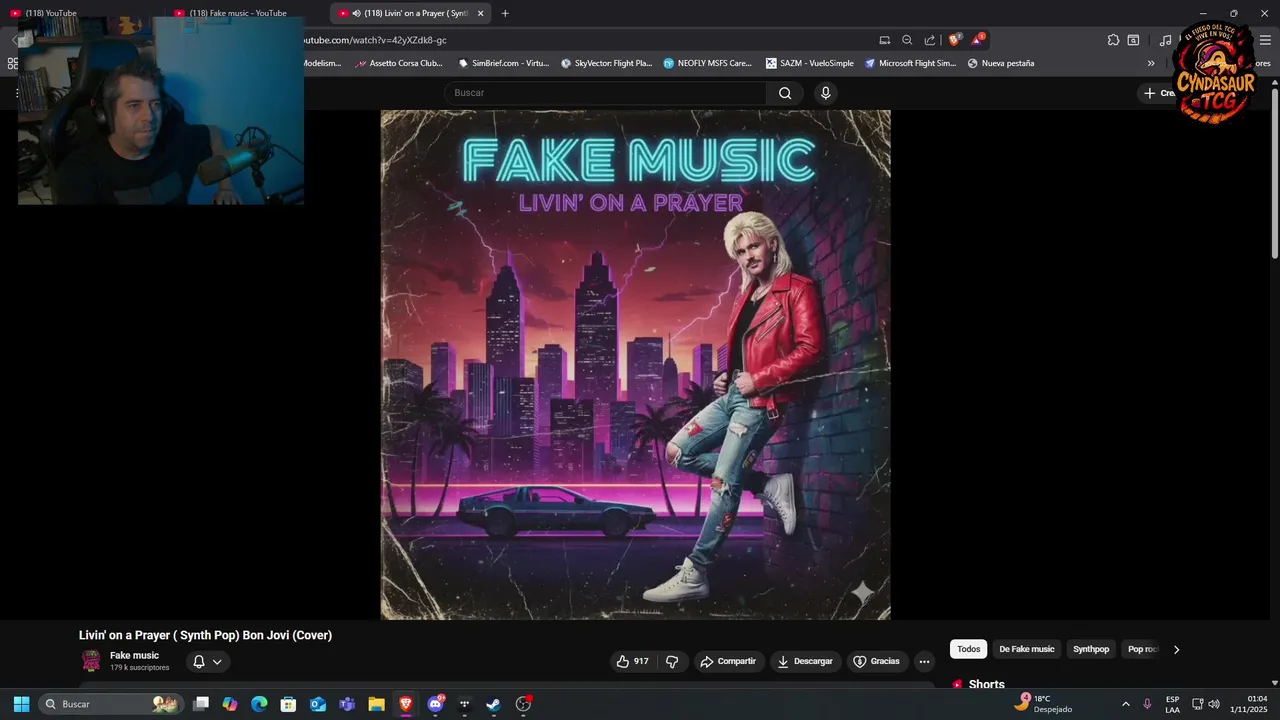The width and height of the screenshot is (1280, 720).
Task: Open the Fake music channel name link
Action: click(x=134, y=655)
